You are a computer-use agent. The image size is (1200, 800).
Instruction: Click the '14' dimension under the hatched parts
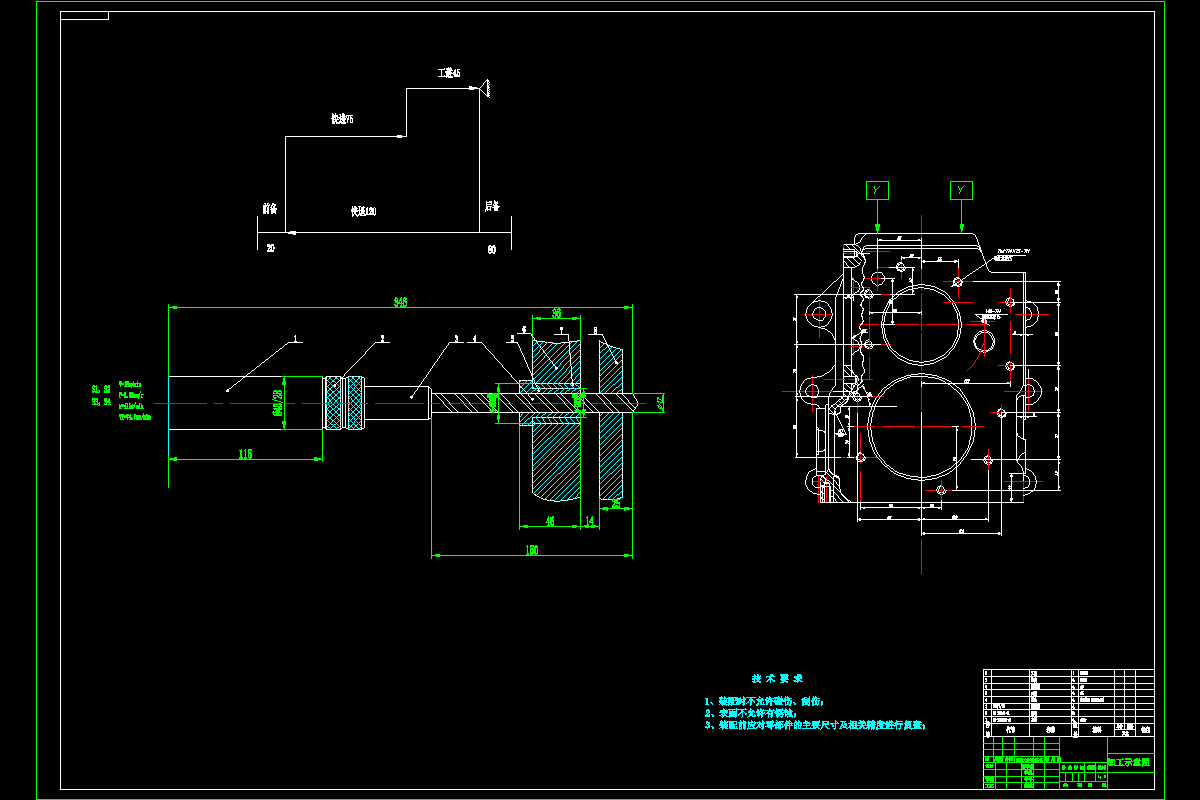point(589,521)
